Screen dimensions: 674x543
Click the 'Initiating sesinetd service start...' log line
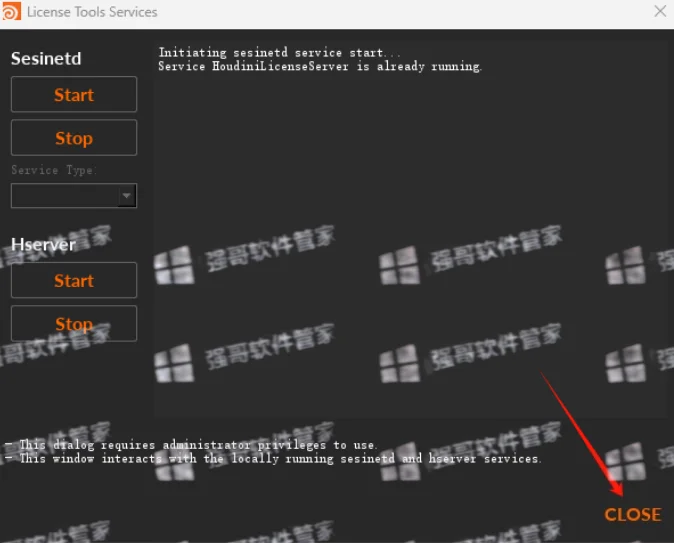279,52
